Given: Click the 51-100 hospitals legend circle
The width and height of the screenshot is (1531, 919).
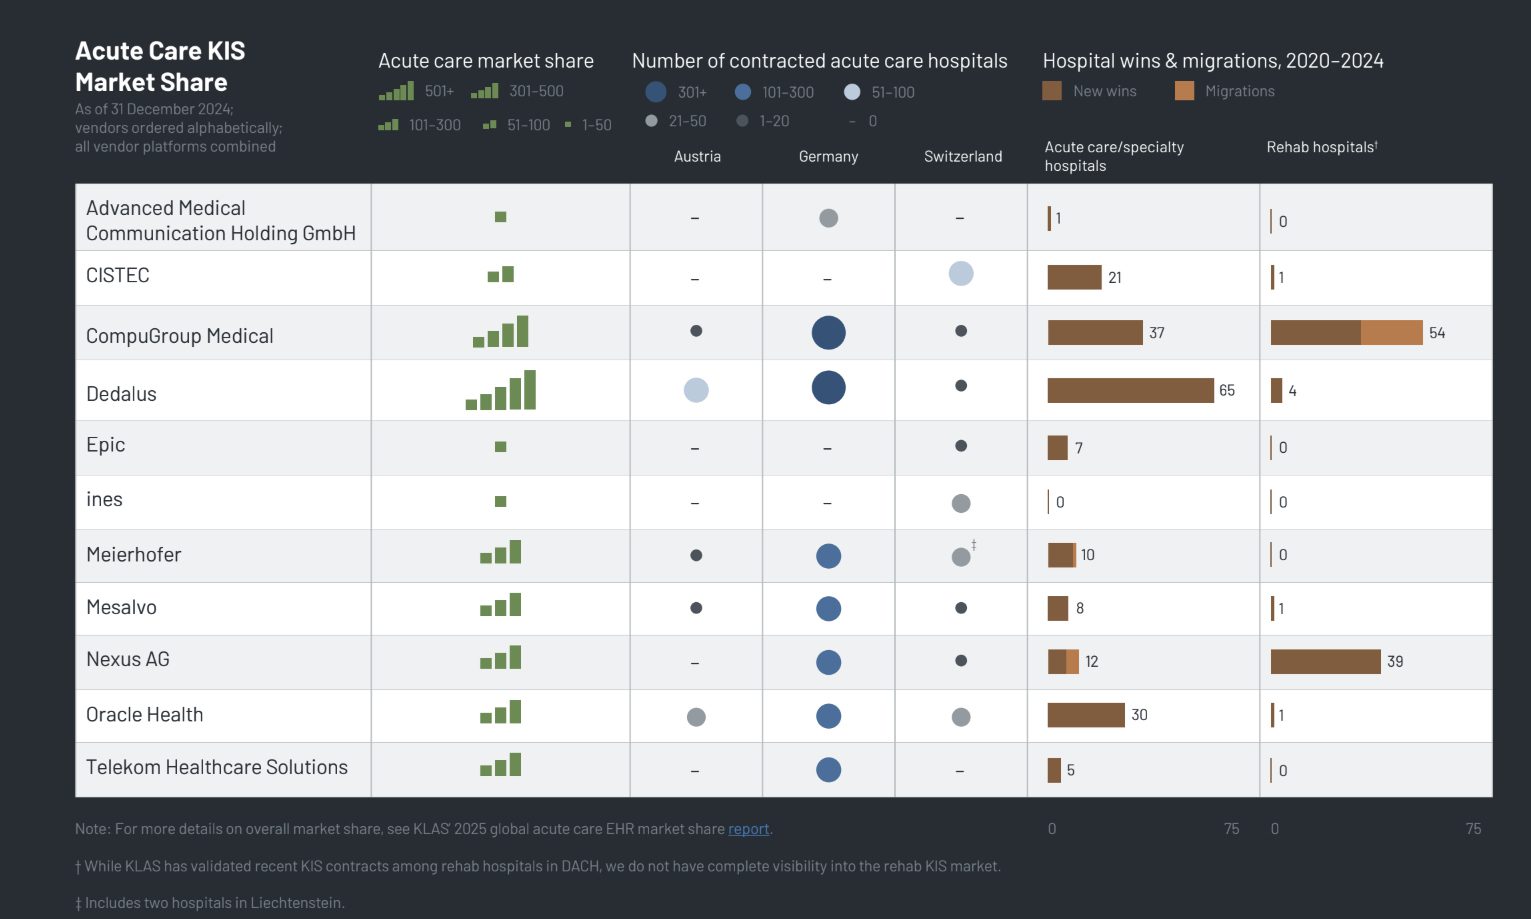Looking at the screenshot, I should pos(852,92).
